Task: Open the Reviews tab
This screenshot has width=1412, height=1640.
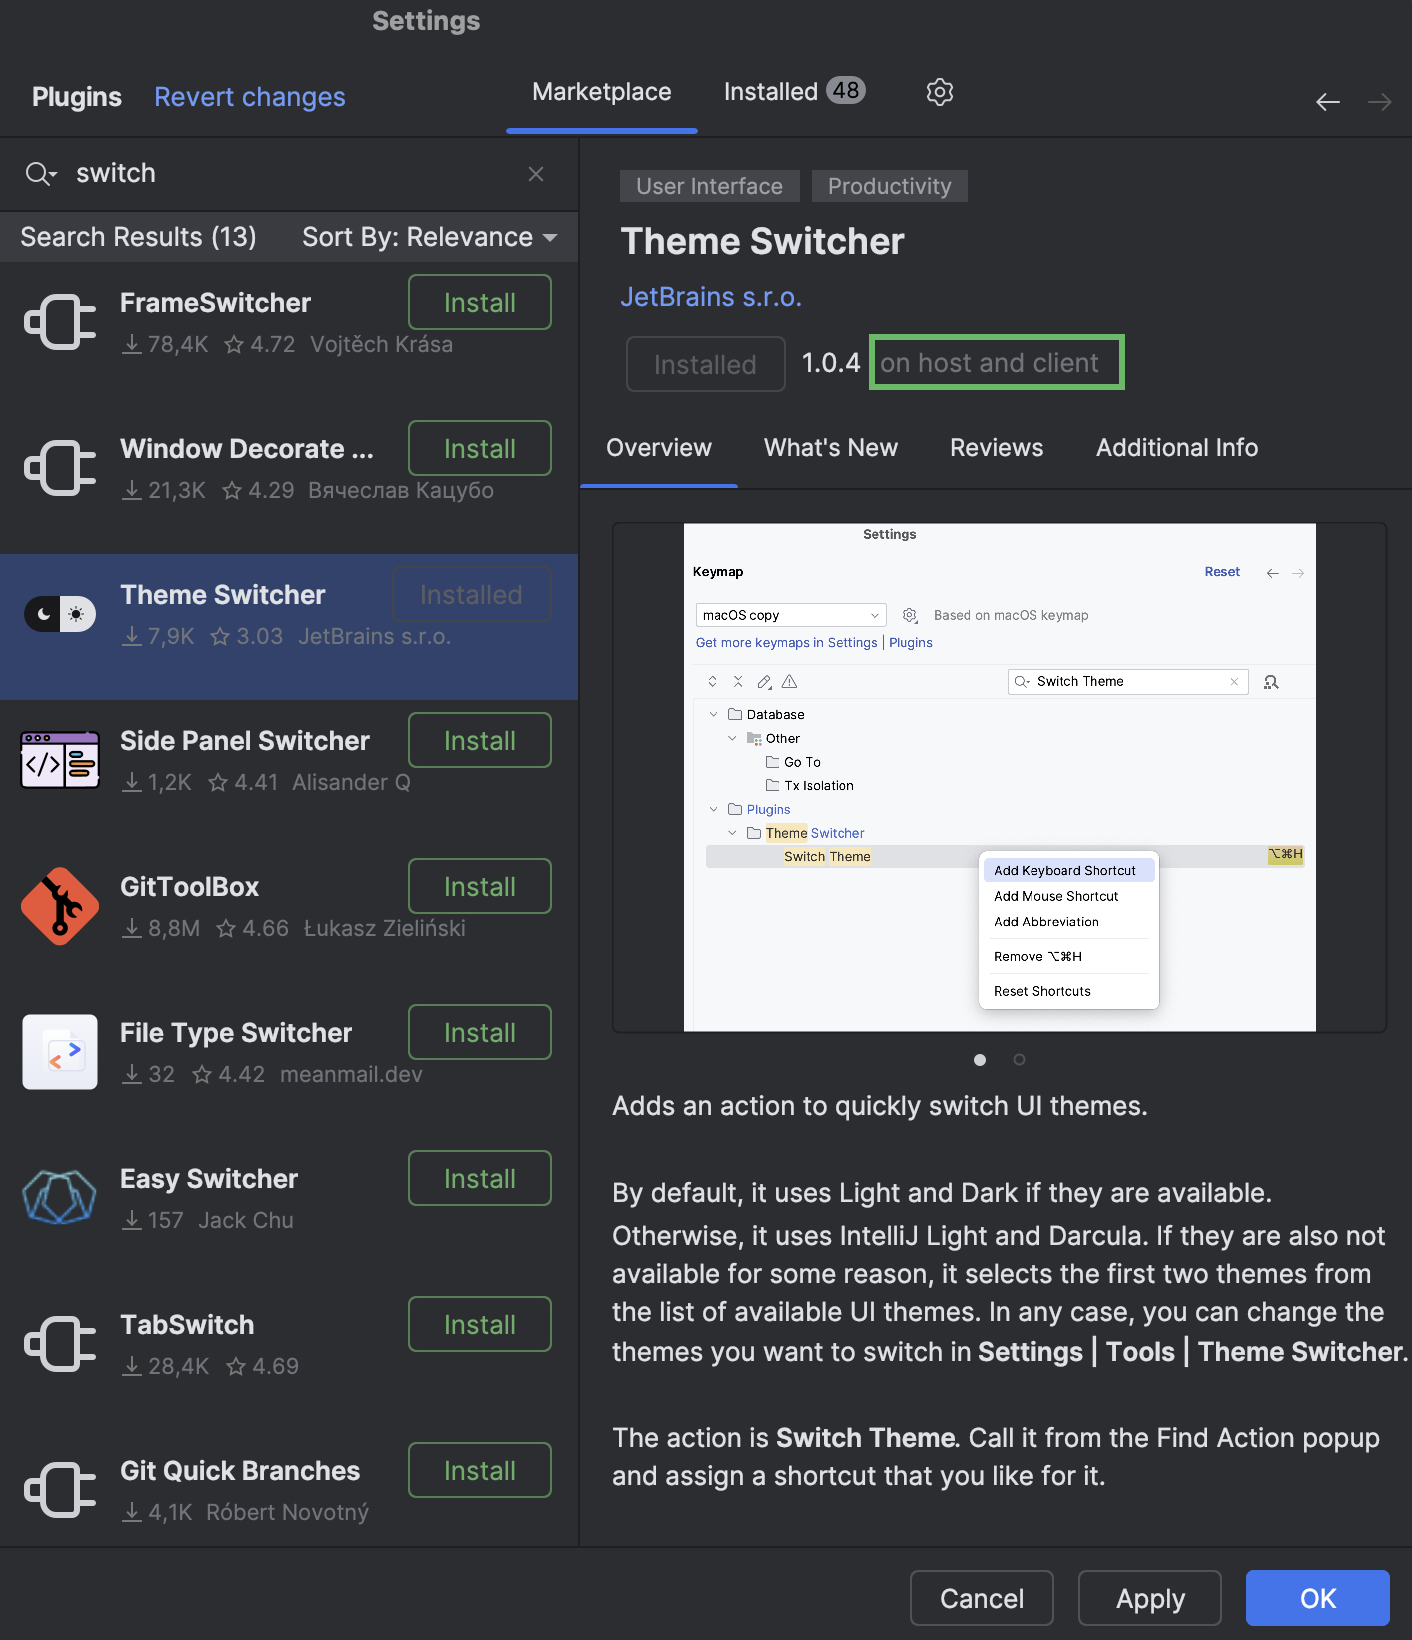Action: (x=997, y=448)
